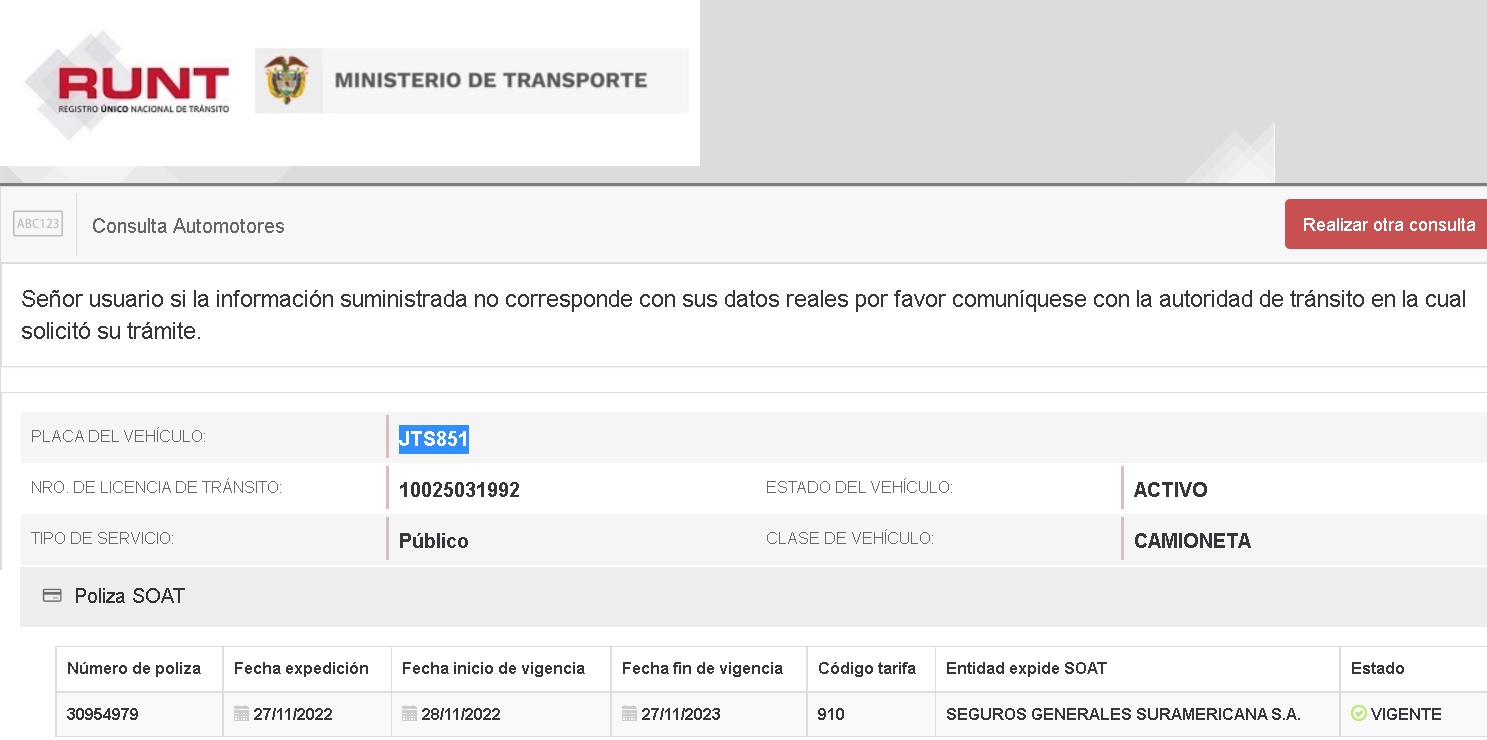Click calendar icon in Fecha fin de vigencia cell
This screenshot has width=1487, height=740.
pos(630,714)
